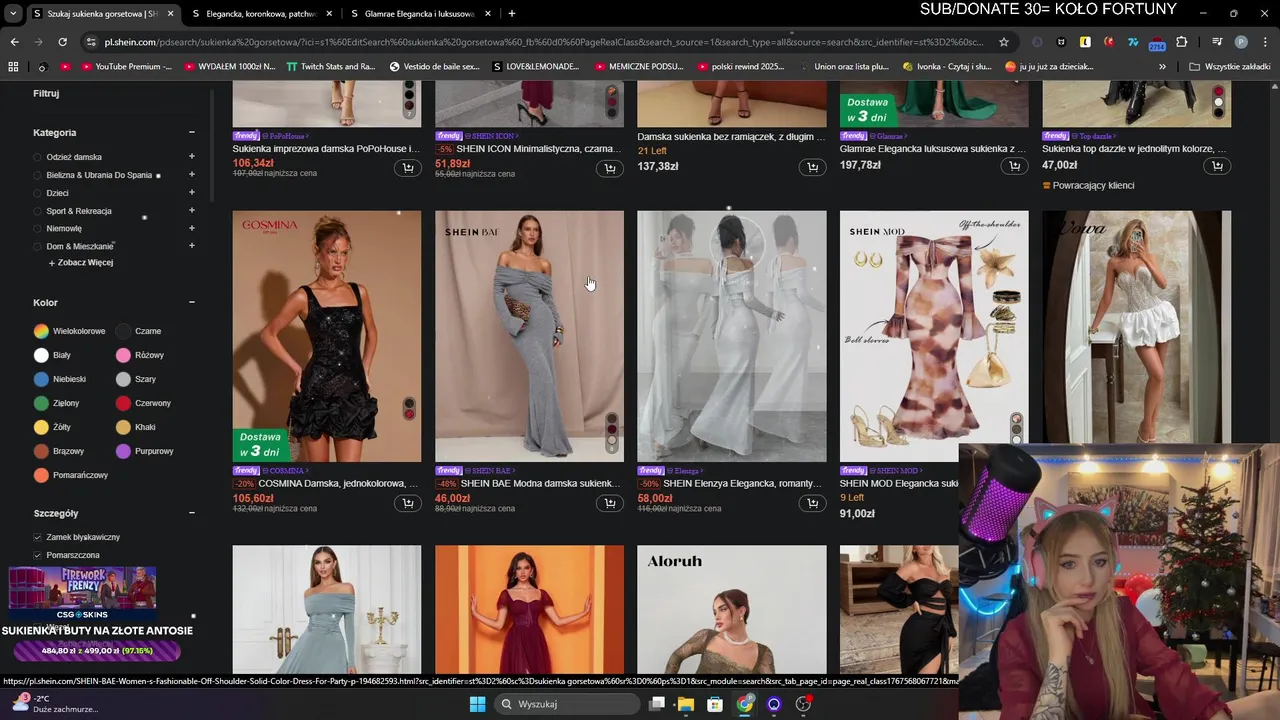Expand the Sport & Rekreacja subcategories
The width and height of the screenshot is (1280, 720).
click(191, 211)
